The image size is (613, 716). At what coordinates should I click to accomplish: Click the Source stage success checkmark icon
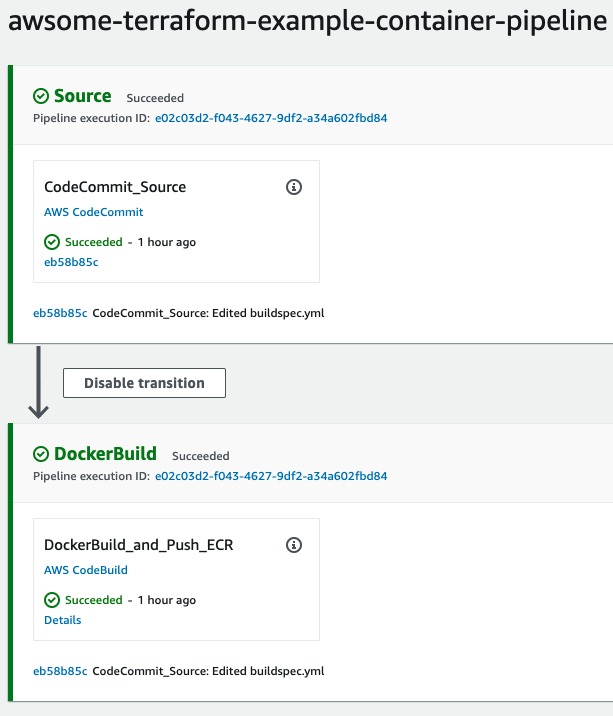(41, 96)
